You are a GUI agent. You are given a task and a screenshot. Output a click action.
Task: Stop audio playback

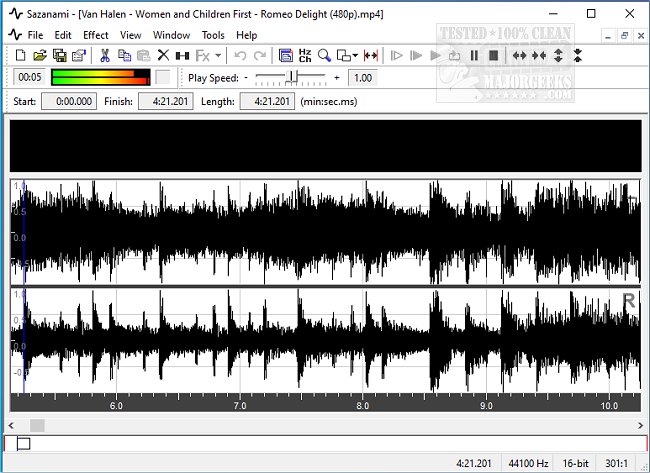pyautogui.click(x=493, y=56)
